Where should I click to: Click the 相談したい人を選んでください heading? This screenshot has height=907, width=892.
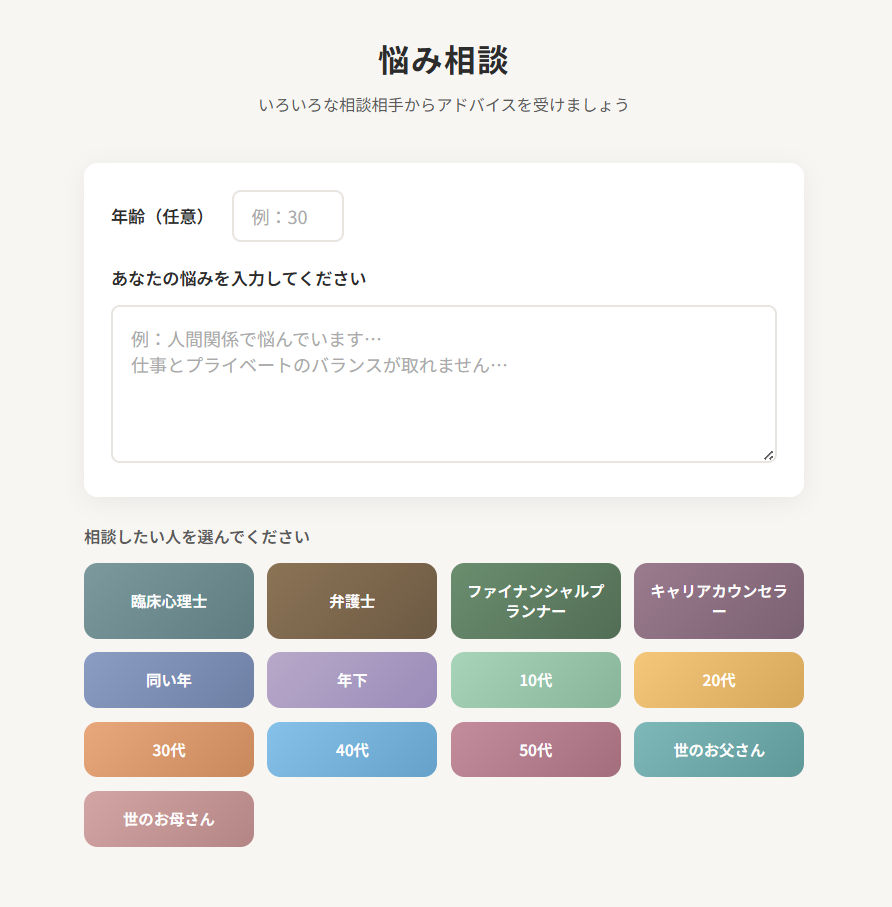click(197, 537)
